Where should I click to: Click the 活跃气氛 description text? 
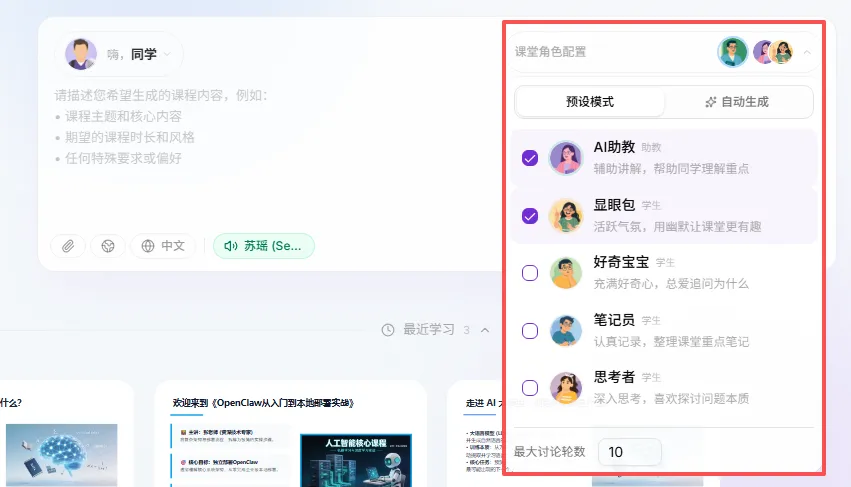click(677, 227)
